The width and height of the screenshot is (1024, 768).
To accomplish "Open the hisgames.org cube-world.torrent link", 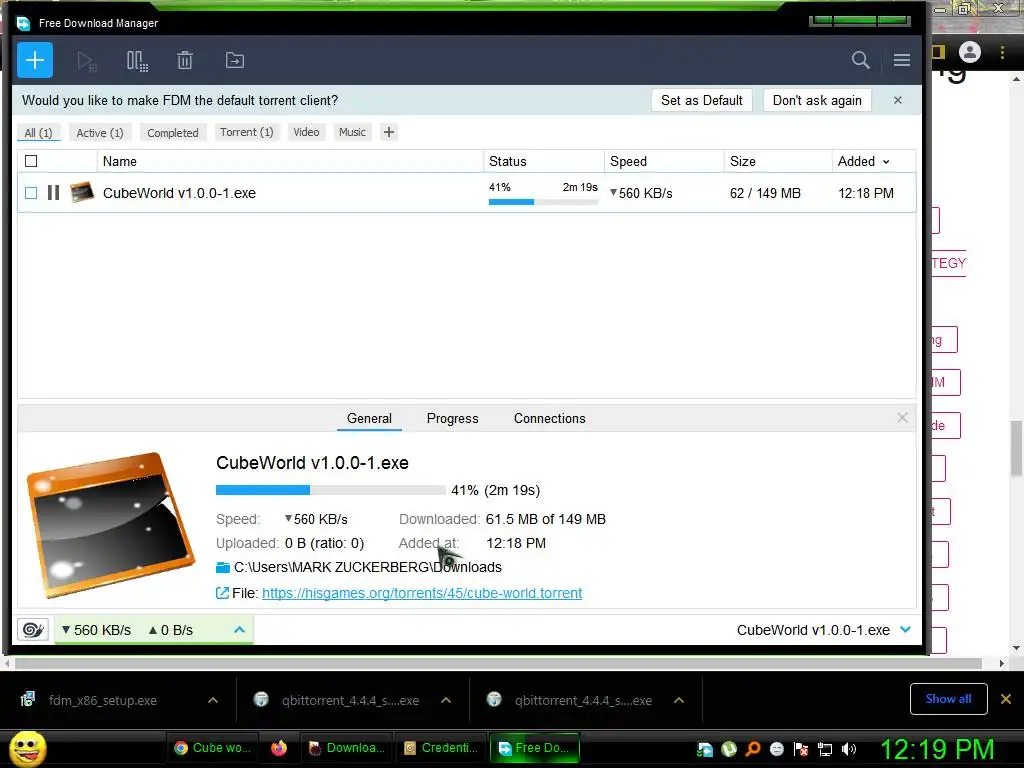I will click(x=422, y=593).
